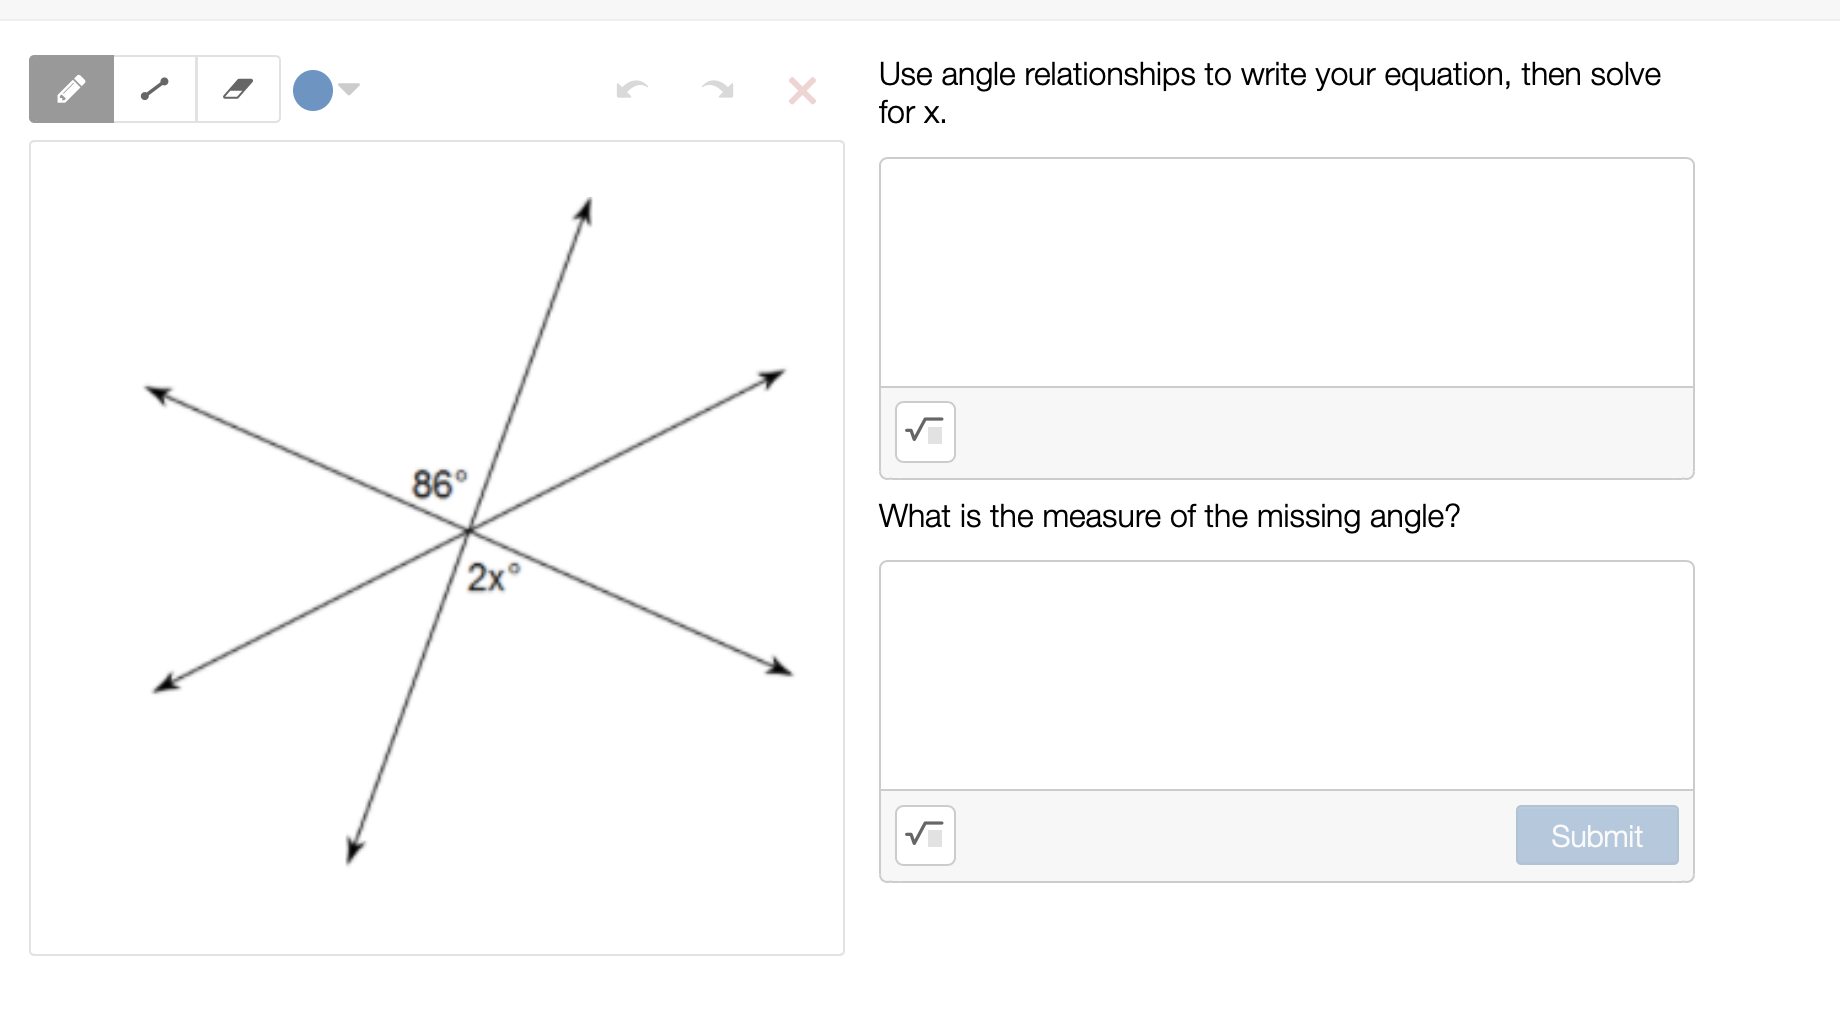
Task: Select the pencil drawing tool
Action: pos(70,89)
